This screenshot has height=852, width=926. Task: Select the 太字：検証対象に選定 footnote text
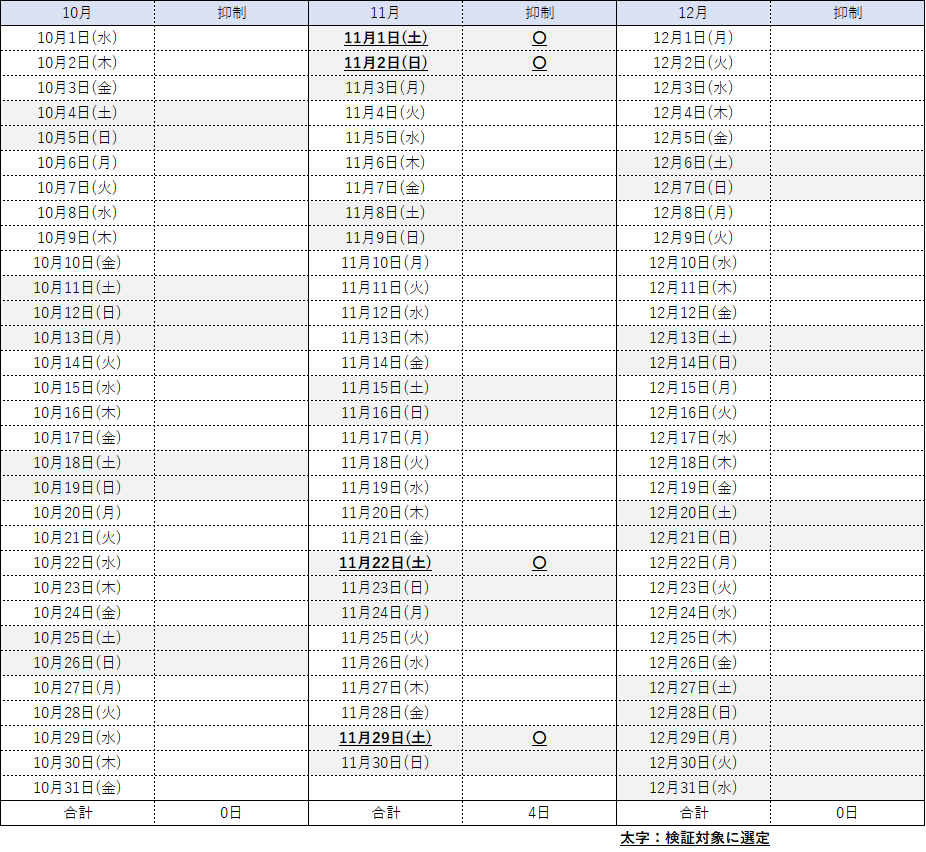(694, 839)
